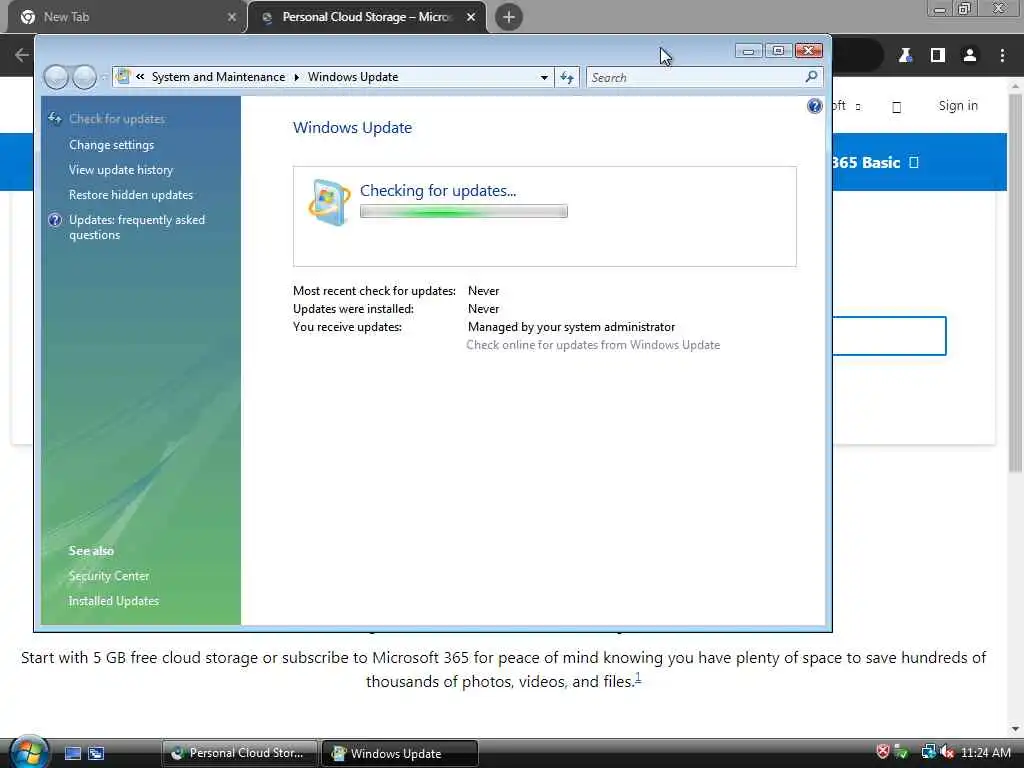Open Security Center under See also
Screen dimensions: 1024x768
109,576
